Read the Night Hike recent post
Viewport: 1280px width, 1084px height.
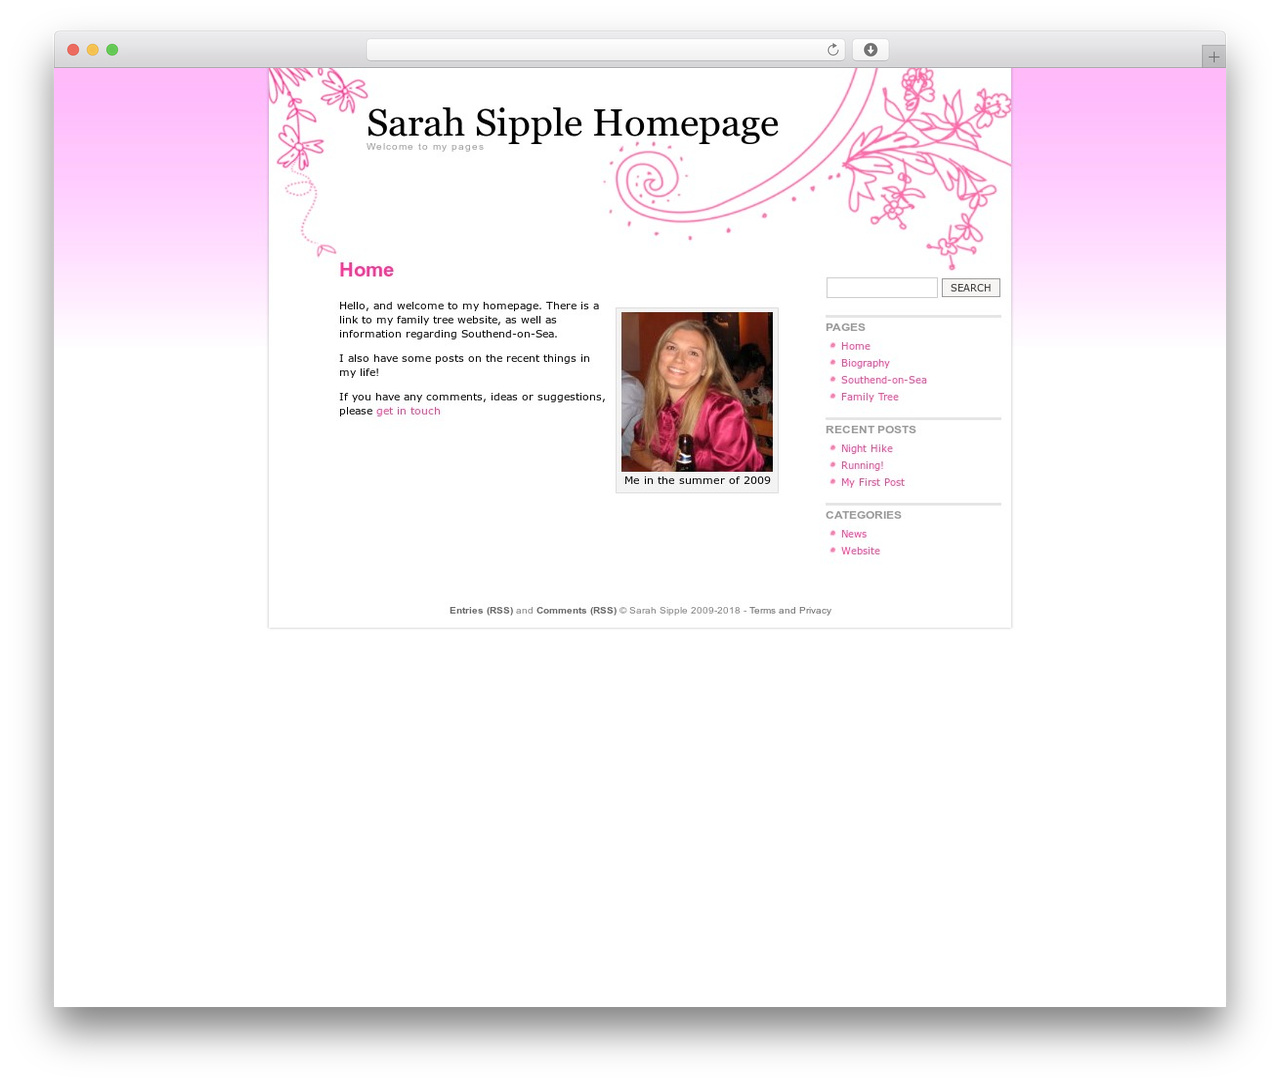click(x=867, y=449)
